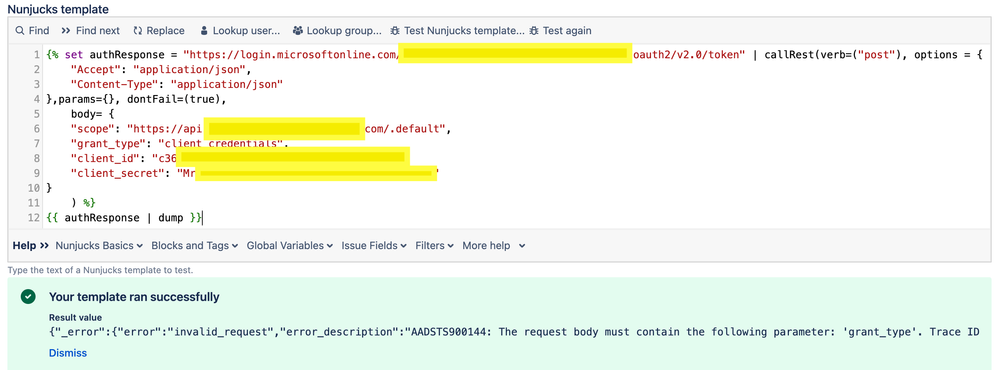Click line number 10 in the gutter
Screen dimensions: 999x370
(34, 188)
